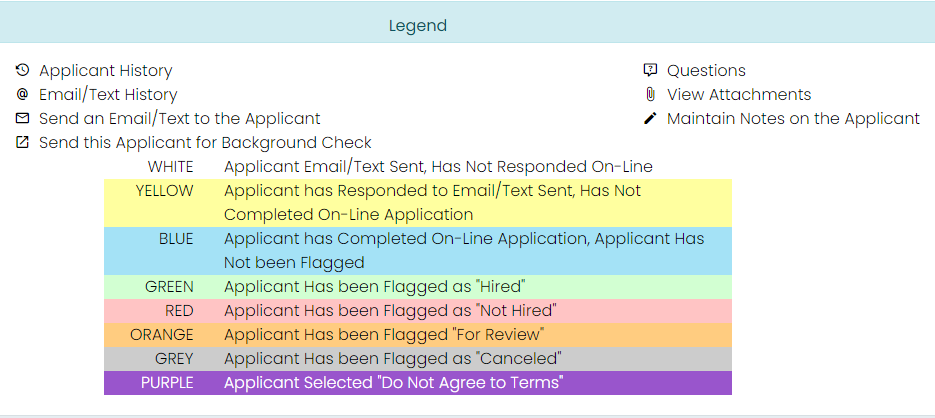Click the envelope icon for sending email/text
Image resolution: width=935 pixels, height=418 pixels.
click(x=22, y=119)
